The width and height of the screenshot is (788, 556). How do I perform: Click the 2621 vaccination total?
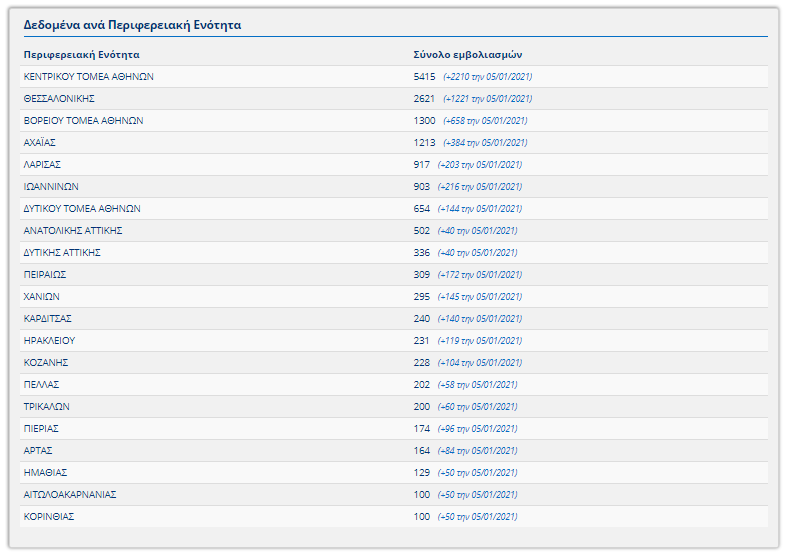pos(424,98)
